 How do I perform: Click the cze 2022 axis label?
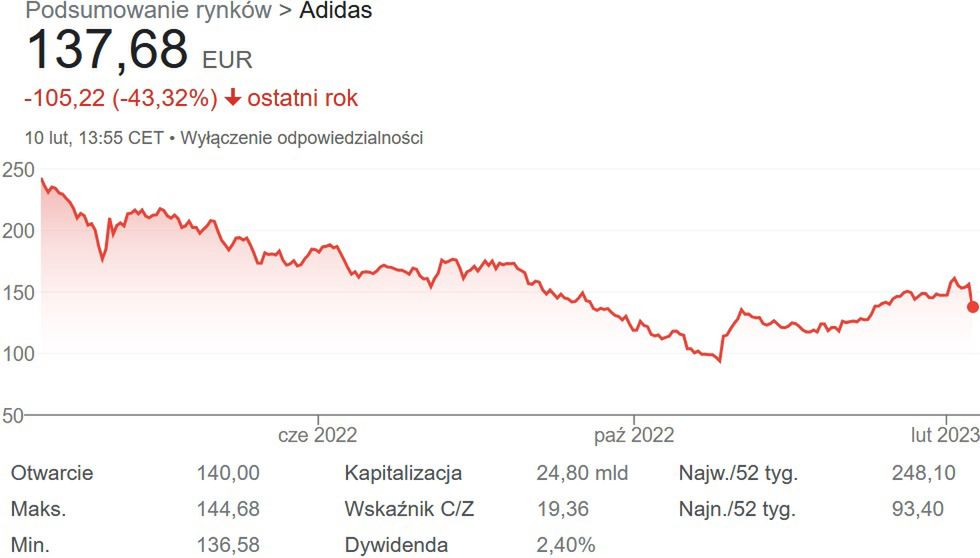pos(317,435)
